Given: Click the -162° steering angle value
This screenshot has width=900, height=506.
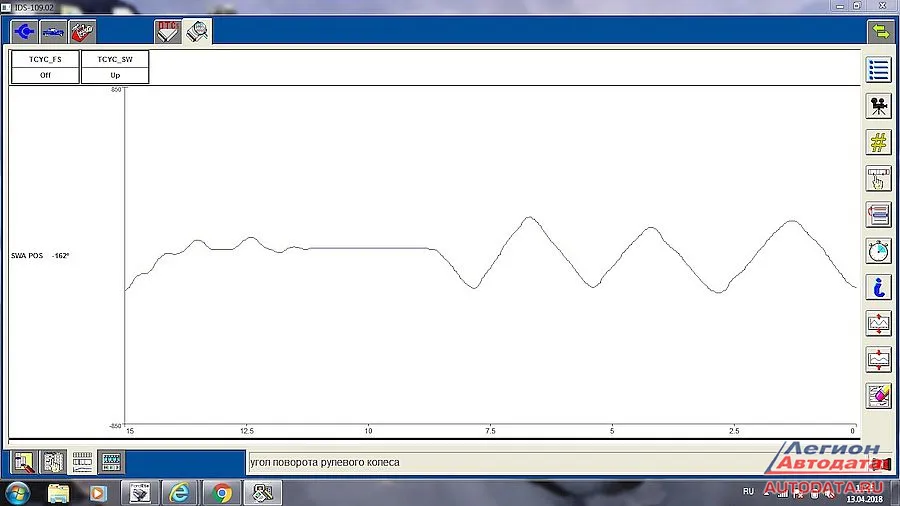Looking at the screenshot, I should click(x=60, y=256).
